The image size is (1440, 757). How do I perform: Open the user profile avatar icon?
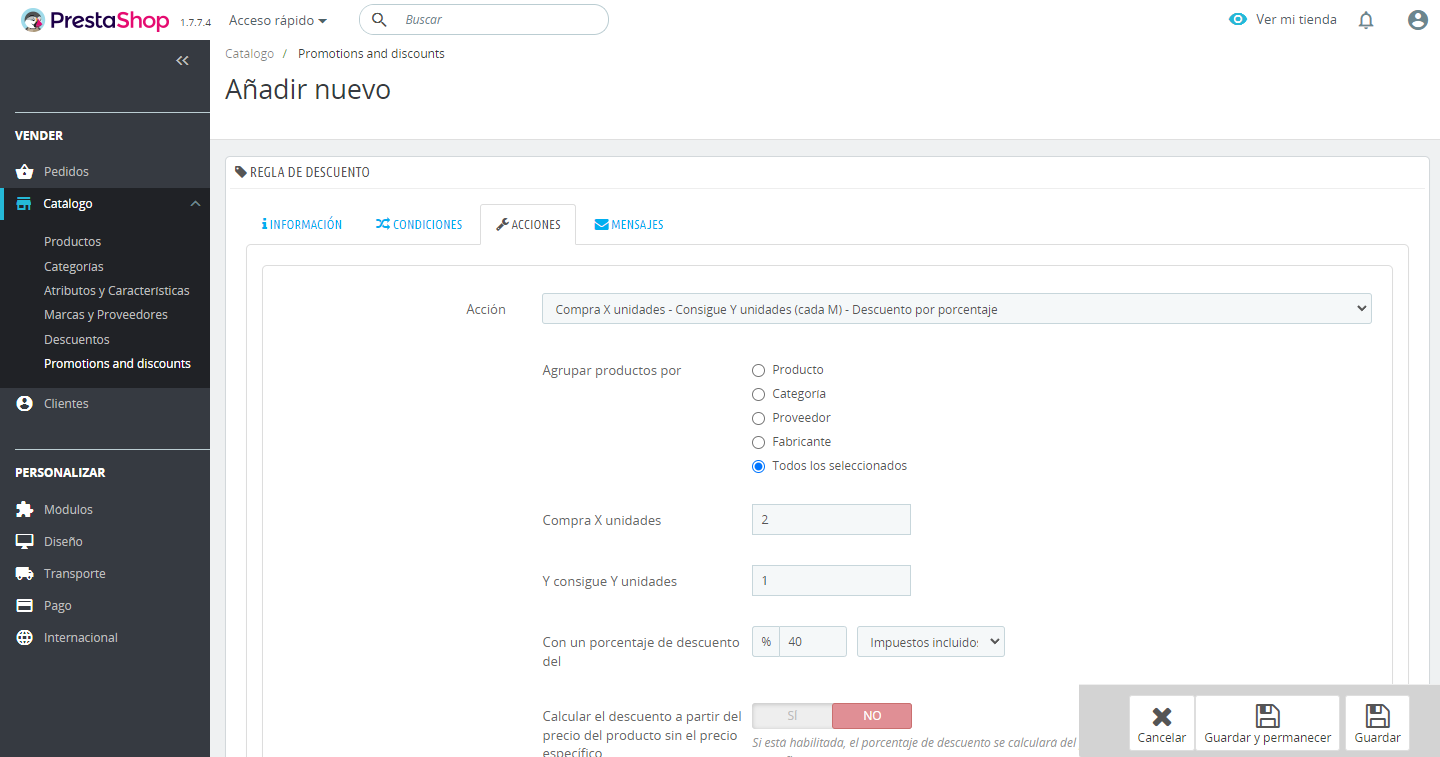coord(1417,20)
